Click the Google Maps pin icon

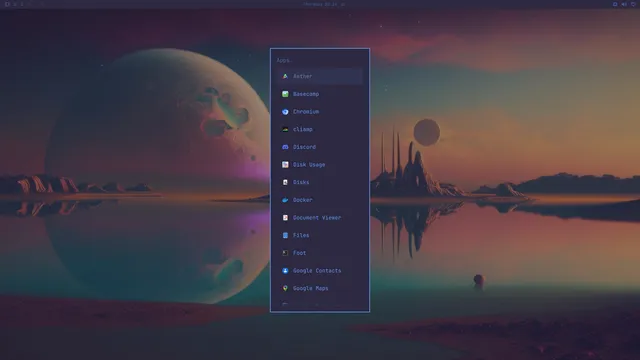tap(285, 288)
